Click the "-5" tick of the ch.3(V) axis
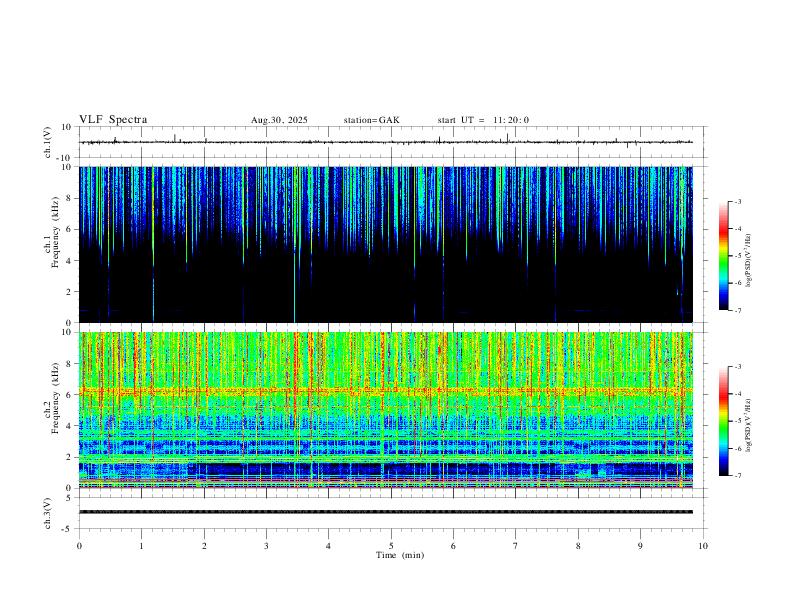 (x=68, y=529)
